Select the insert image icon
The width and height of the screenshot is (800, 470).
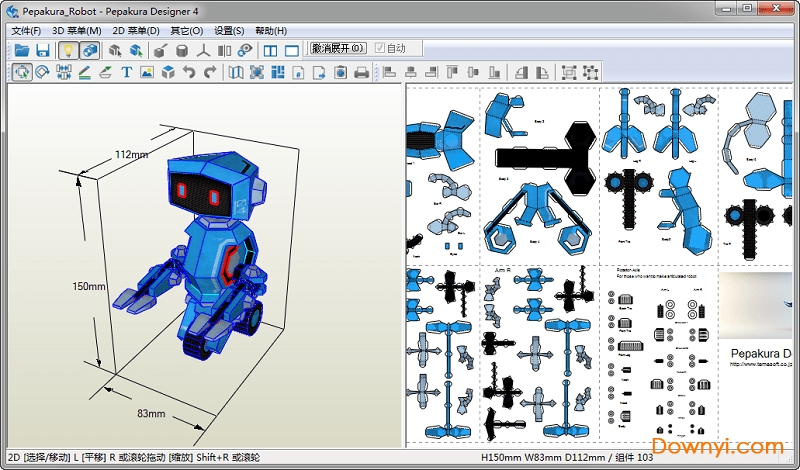(147, 72)
